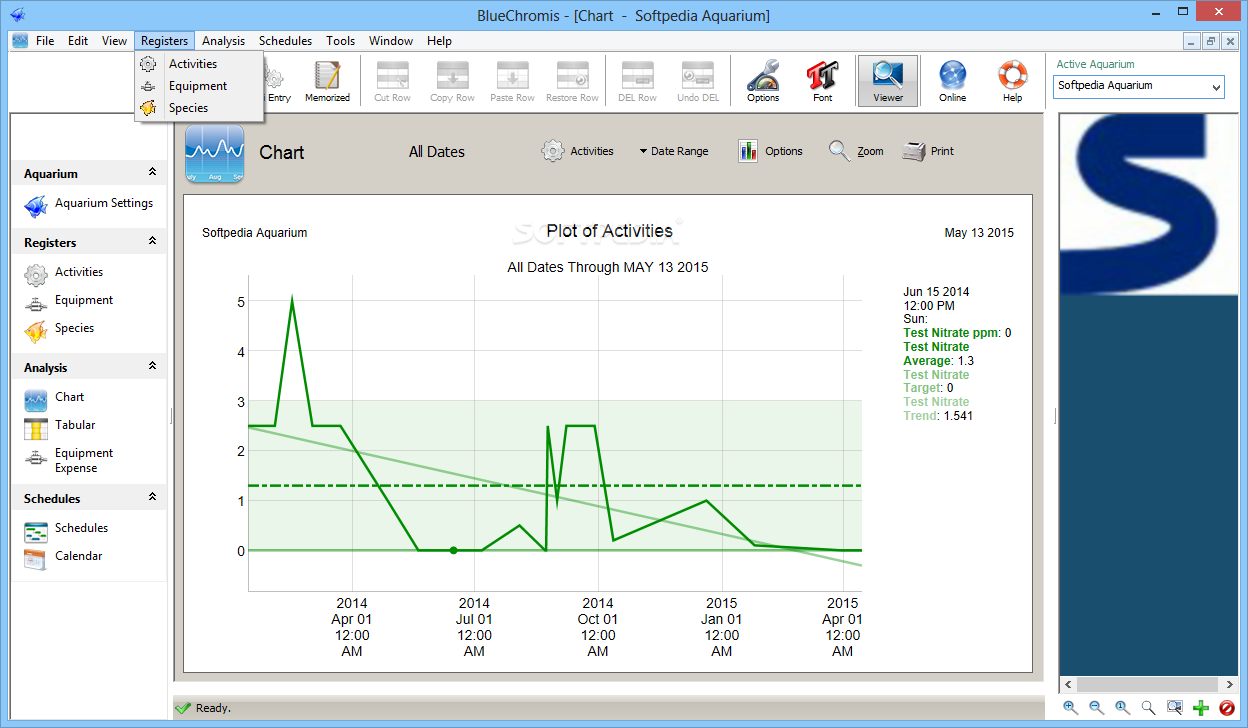Click the red remove-image icon
1248x728 pixels.
coord(1227,708)
